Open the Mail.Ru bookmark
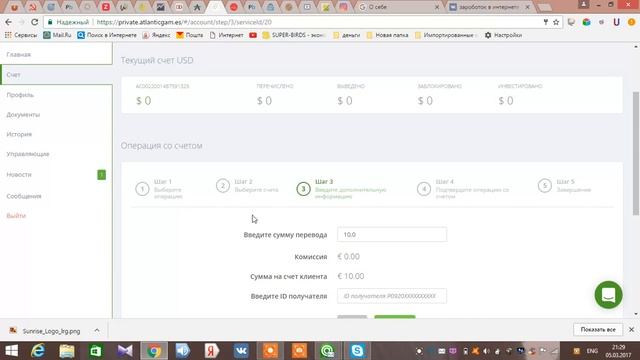This screenshot has width=640, height=360. (x=57, y=35)
